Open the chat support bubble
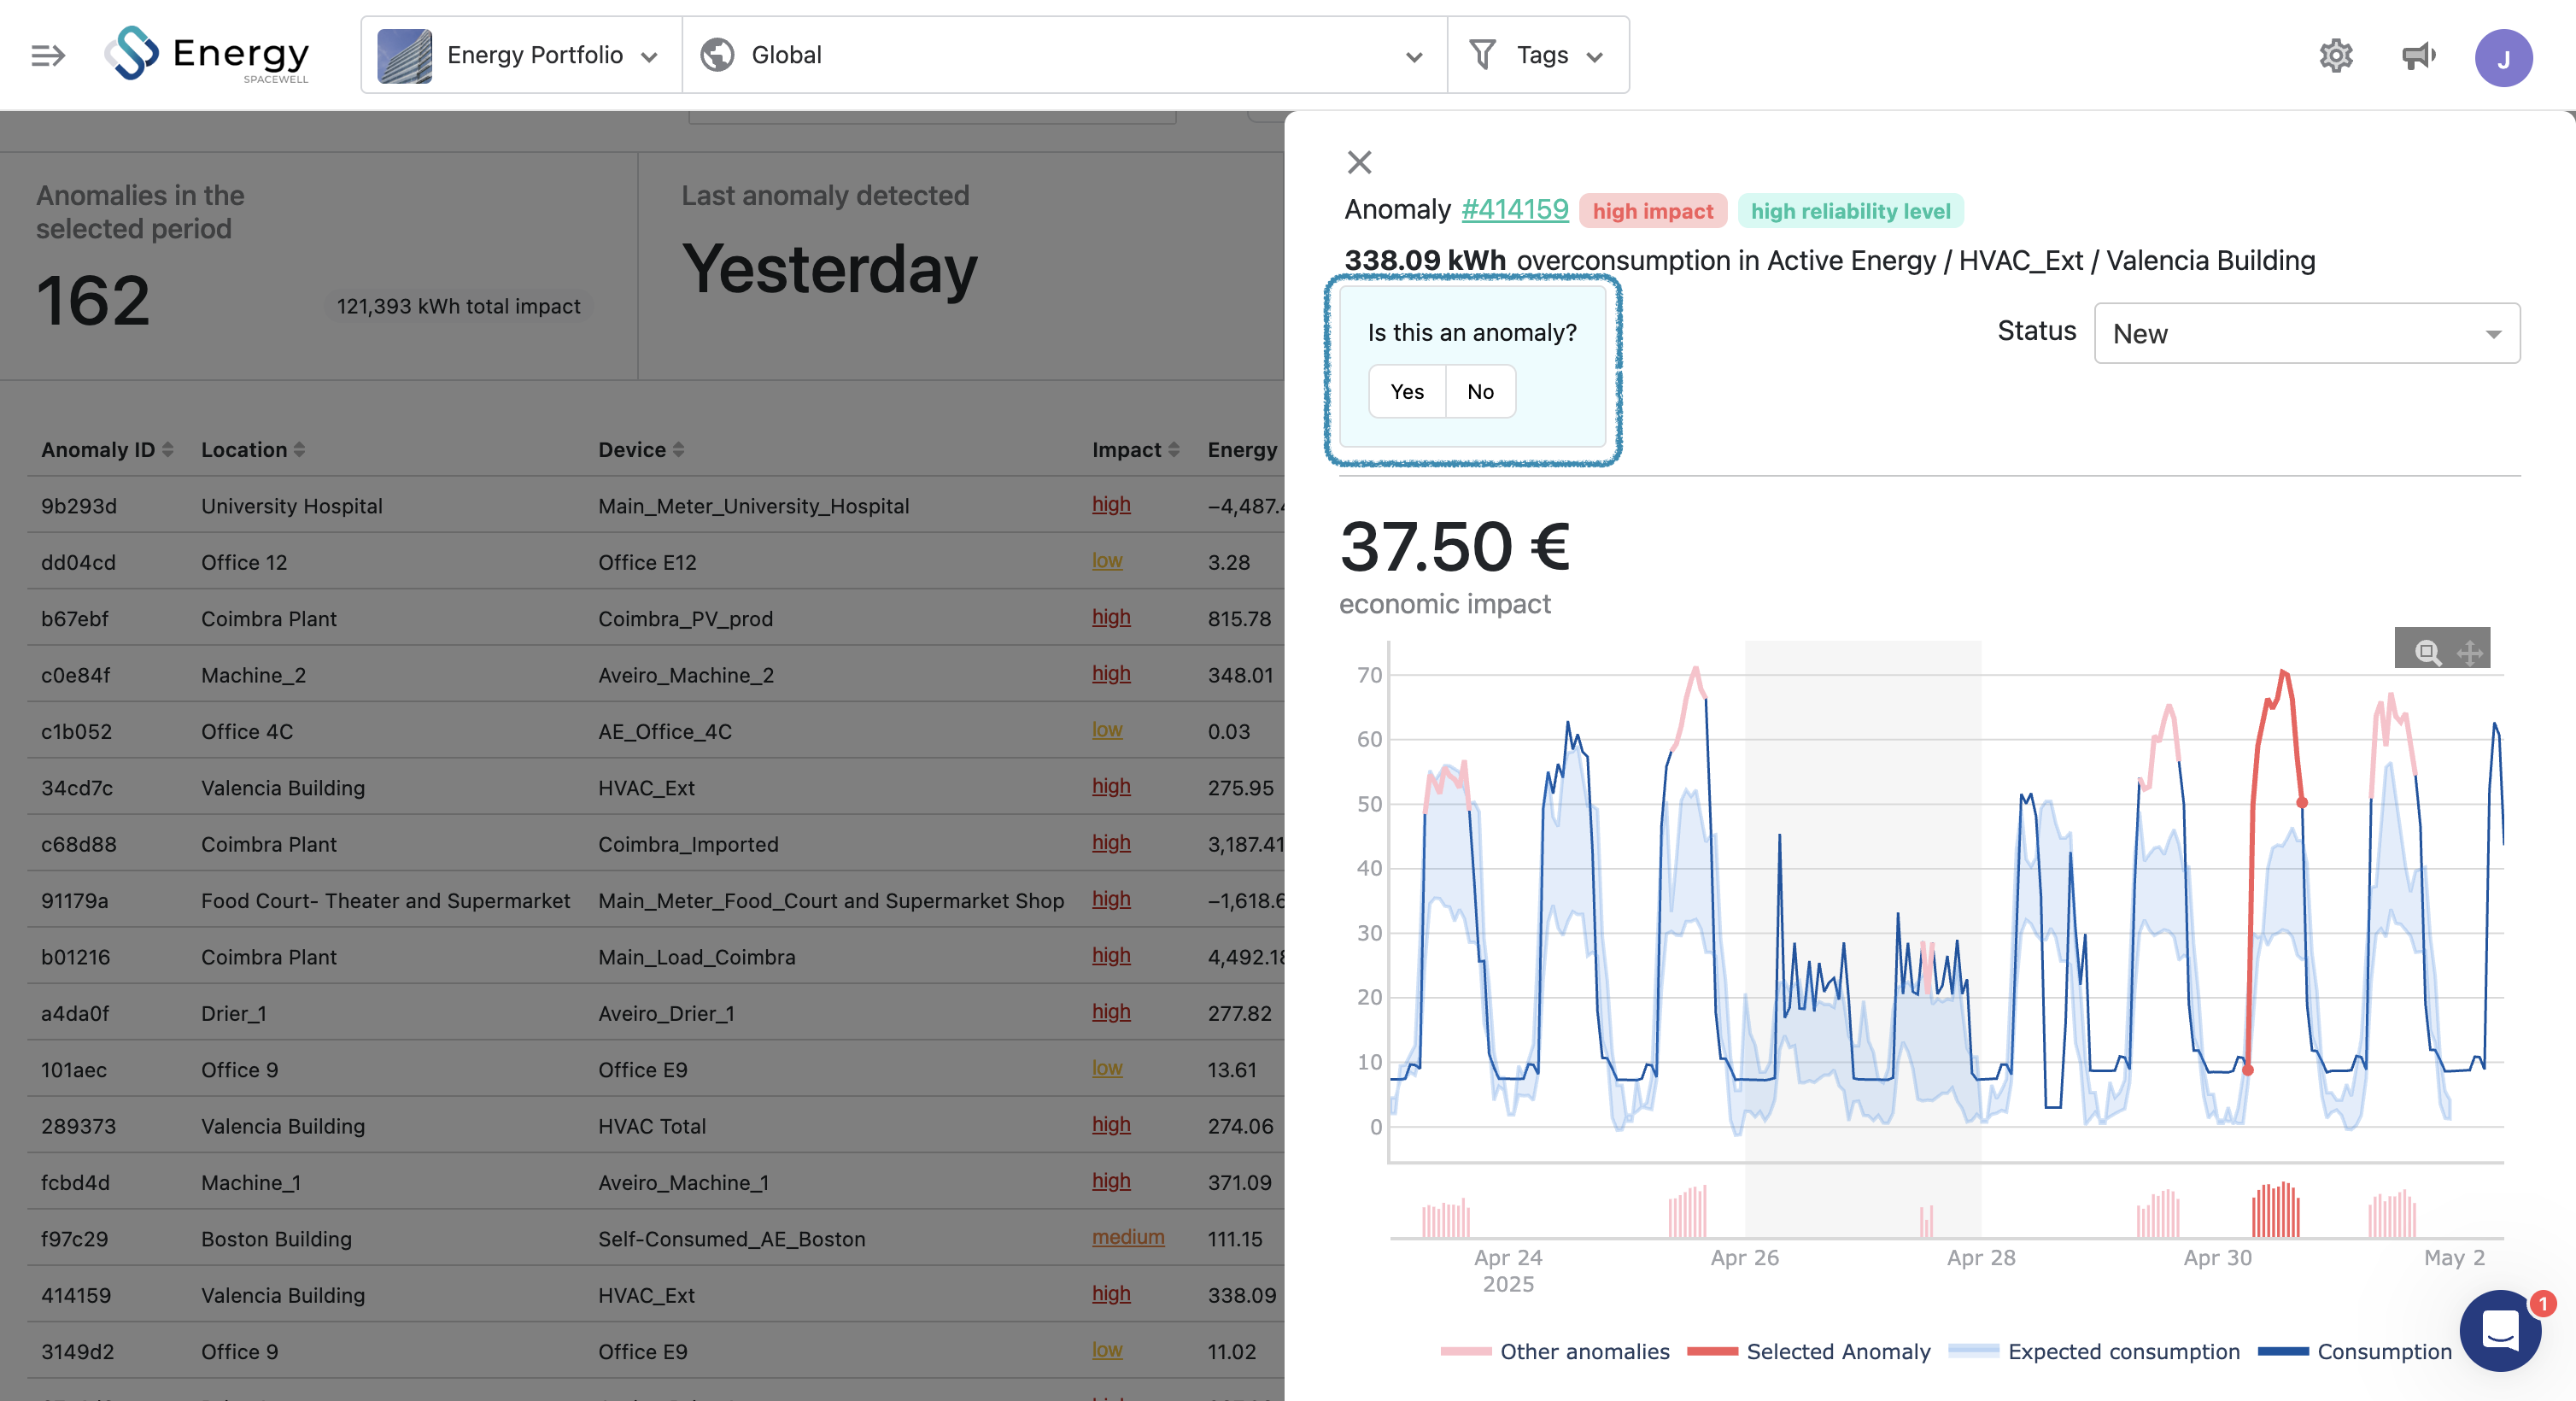Image resolution: width=2576 pixels, height=1401 pixels. (2500, 1330)
